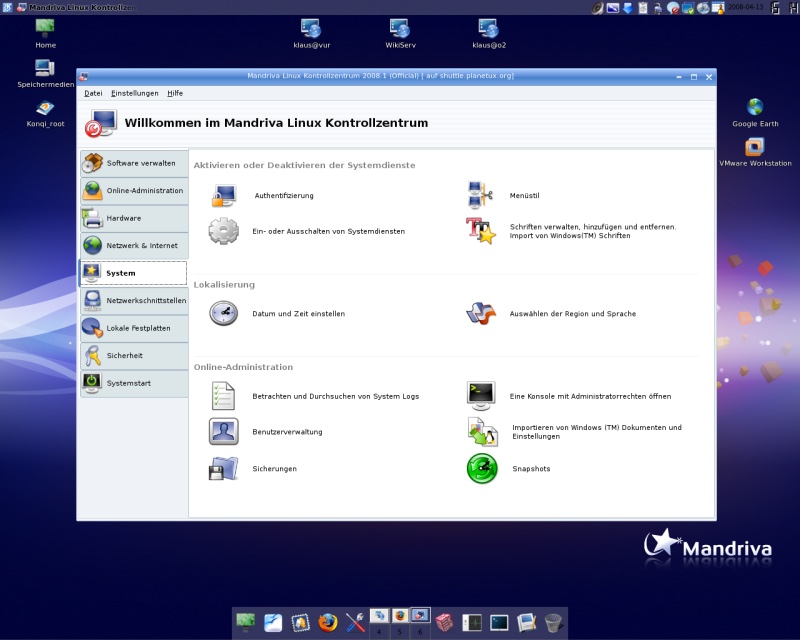Launch Firefox from the bottom dock
Image resolution: width=800 pixels, height=640 pixels.
click(328, 623)
